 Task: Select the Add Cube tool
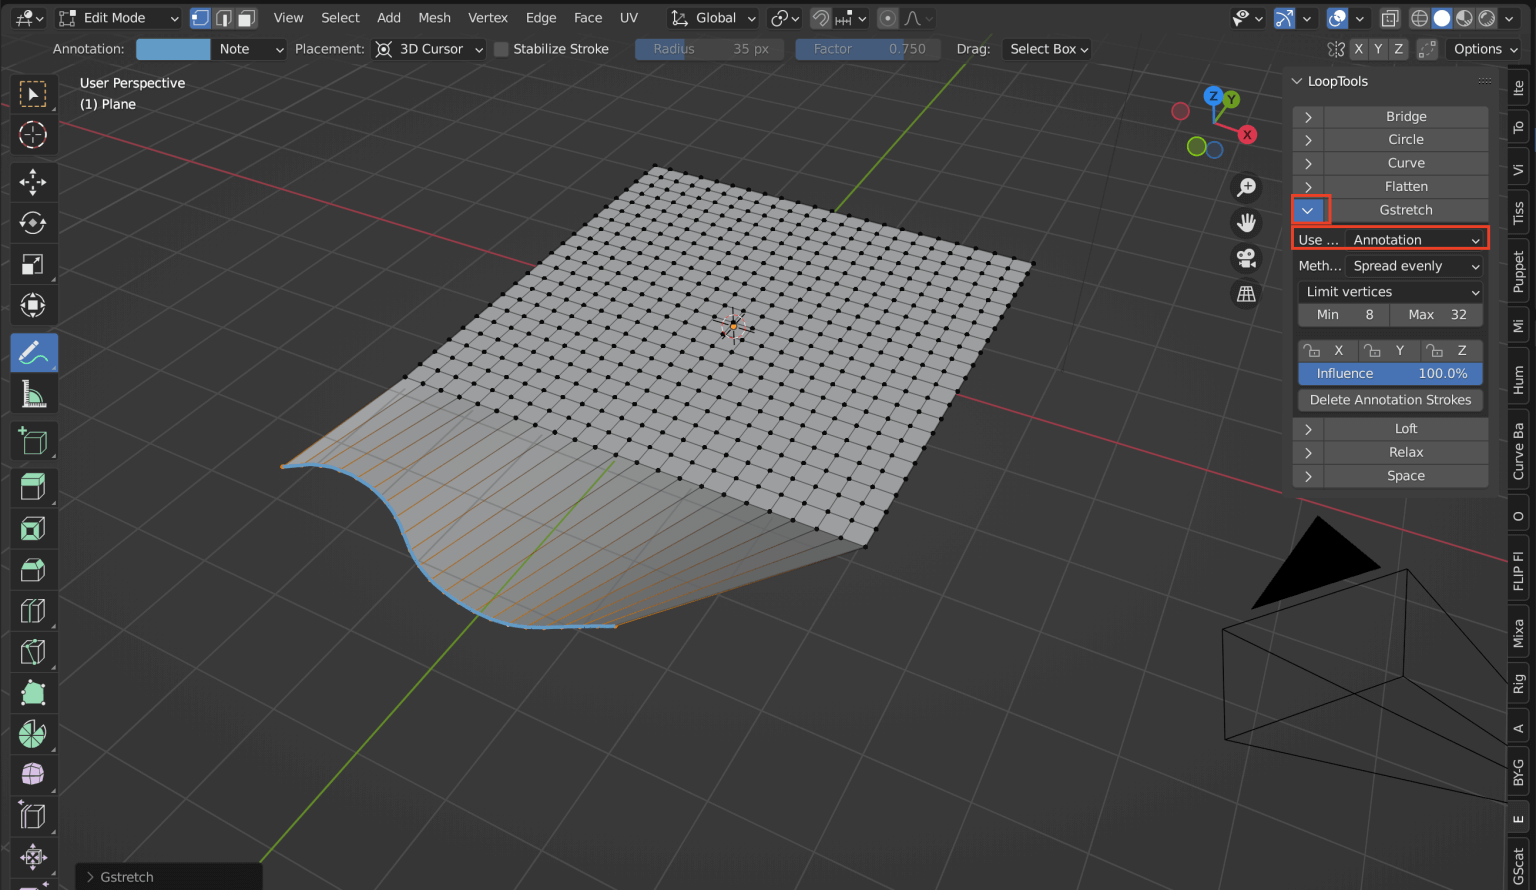33,440
